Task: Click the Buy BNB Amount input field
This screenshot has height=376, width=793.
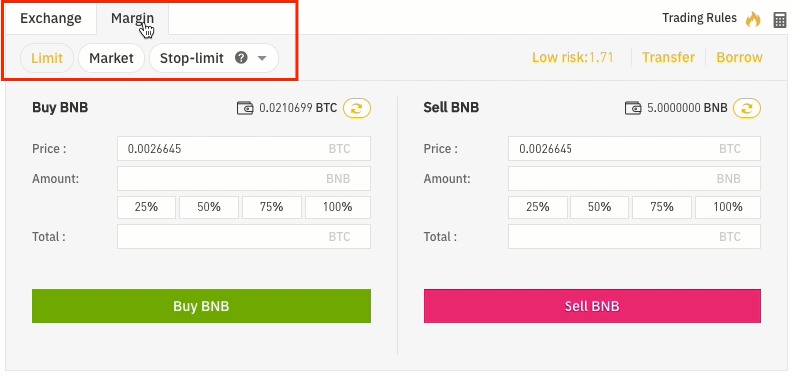Action: (x=244, y=179)
